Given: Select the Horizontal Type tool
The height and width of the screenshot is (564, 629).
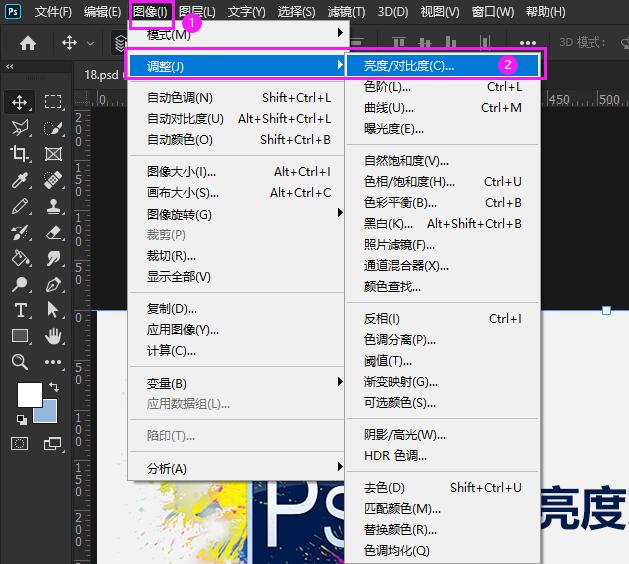Looking at the screenshot, I should pyautogui.click(x=20, y=310).
